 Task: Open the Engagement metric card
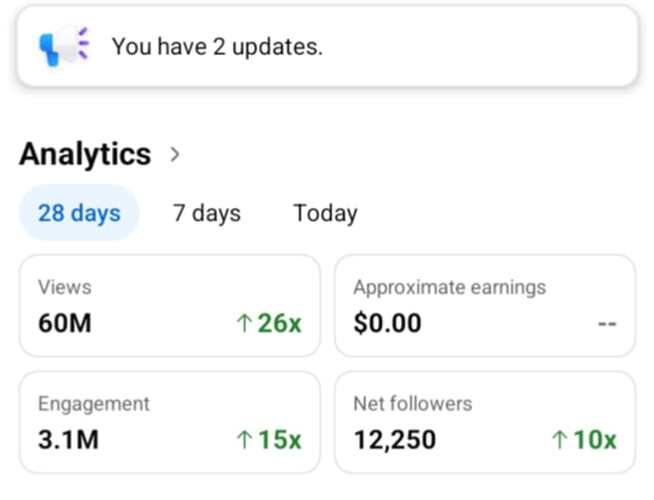tap(169, 422)
